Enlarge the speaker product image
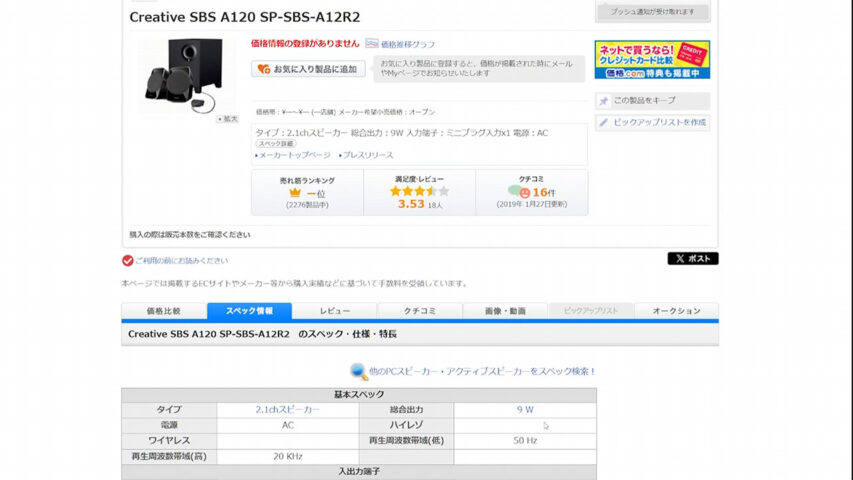The height and width of the screenshot is (480, 853). 228,118
